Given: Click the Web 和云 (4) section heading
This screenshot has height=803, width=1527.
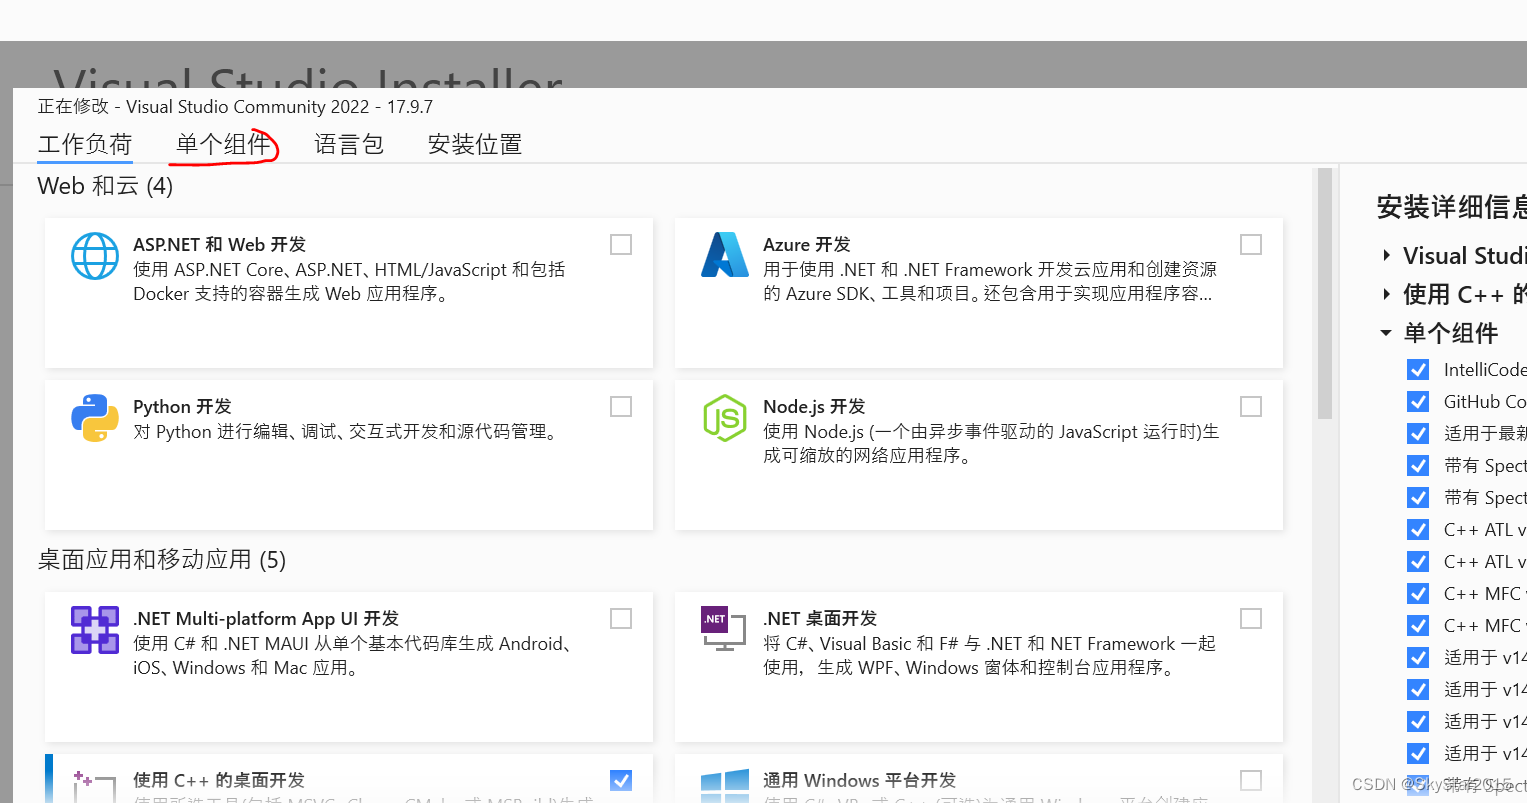Looking at the screenshot, I should (105, 186).
